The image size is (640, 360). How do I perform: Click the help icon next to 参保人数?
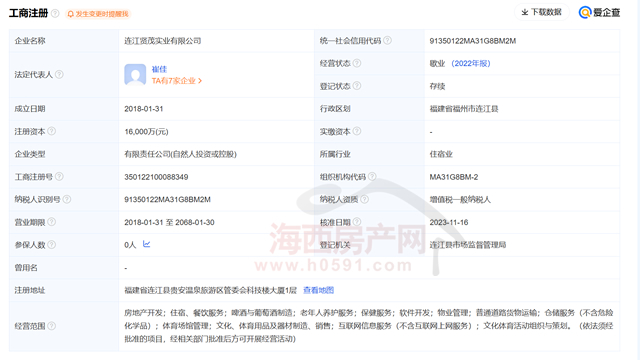[x=51, y=244]
